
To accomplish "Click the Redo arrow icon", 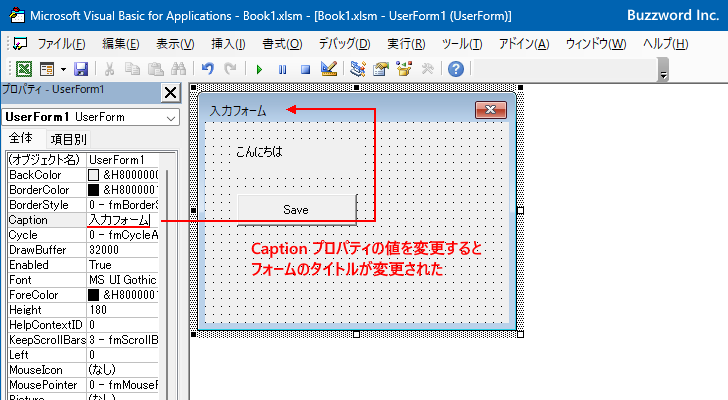I will point(230,69).
